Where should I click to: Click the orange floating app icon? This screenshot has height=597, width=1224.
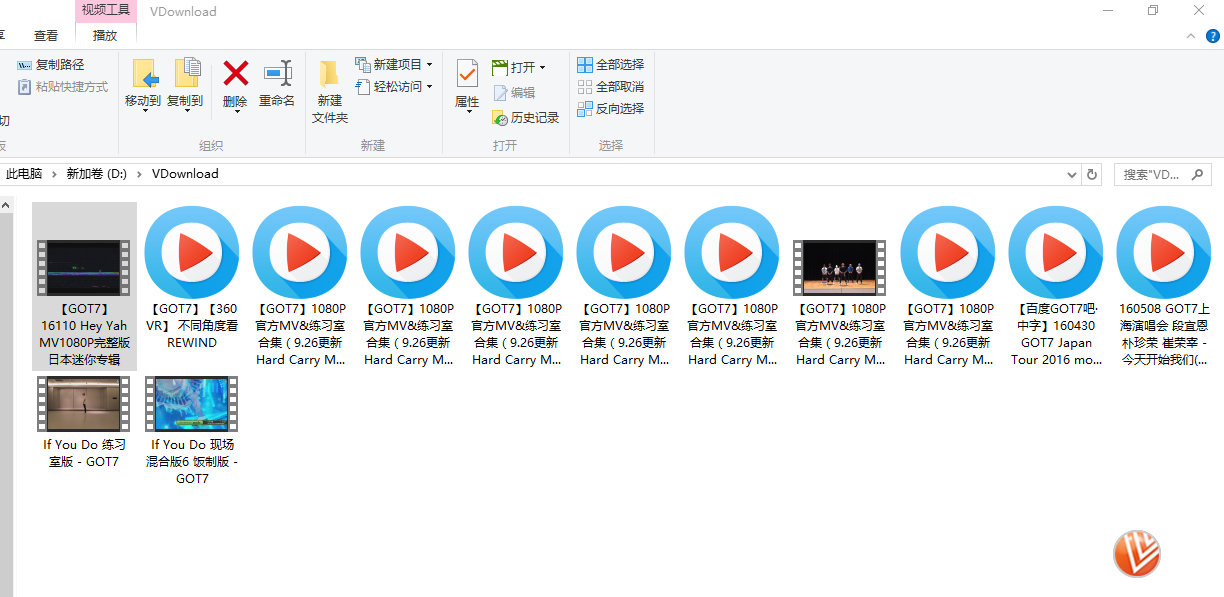coord(1137,553)
